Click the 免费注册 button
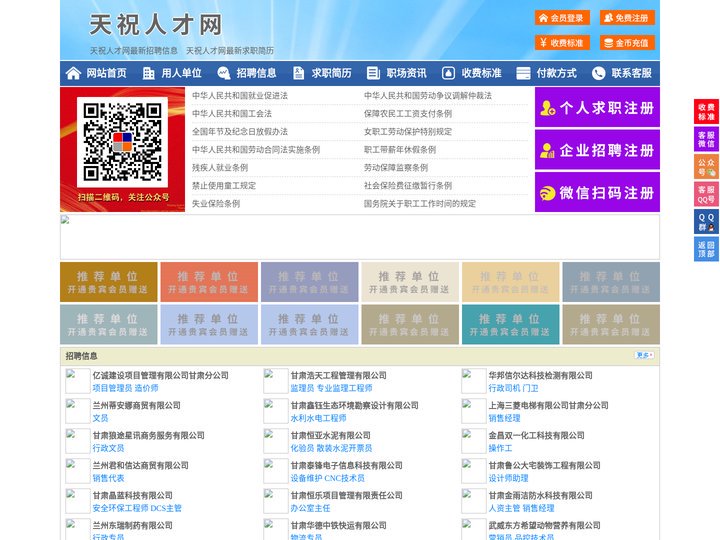Image resolution: width=720 pixels, height=540 pixels. 627,18
